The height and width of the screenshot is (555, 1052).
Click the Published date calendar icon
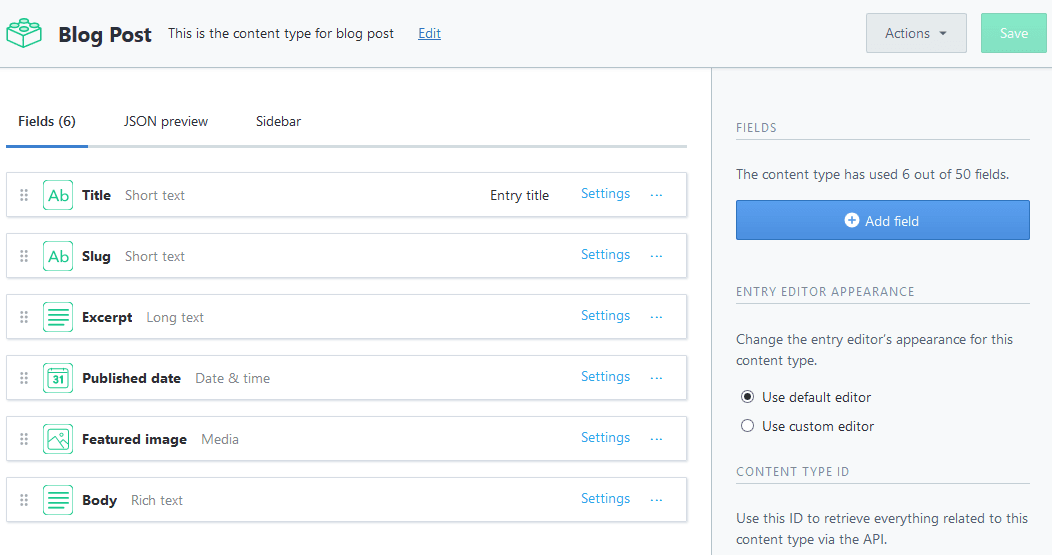point(58,378)
